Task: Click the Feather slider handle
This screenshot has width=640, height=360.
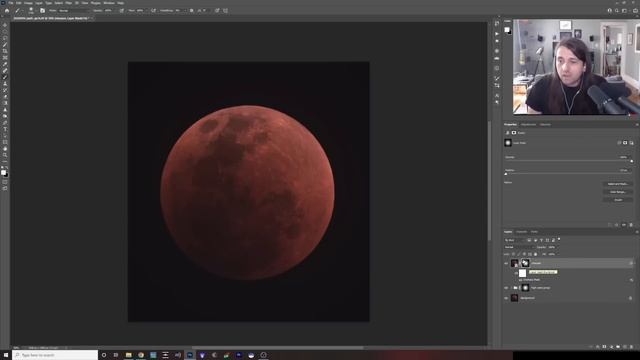Action: [506, 174]
